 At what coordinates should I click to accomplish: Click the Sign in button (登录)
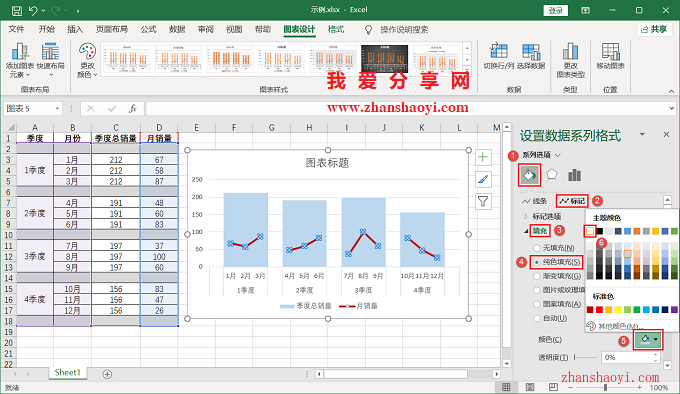click(556, 10)
